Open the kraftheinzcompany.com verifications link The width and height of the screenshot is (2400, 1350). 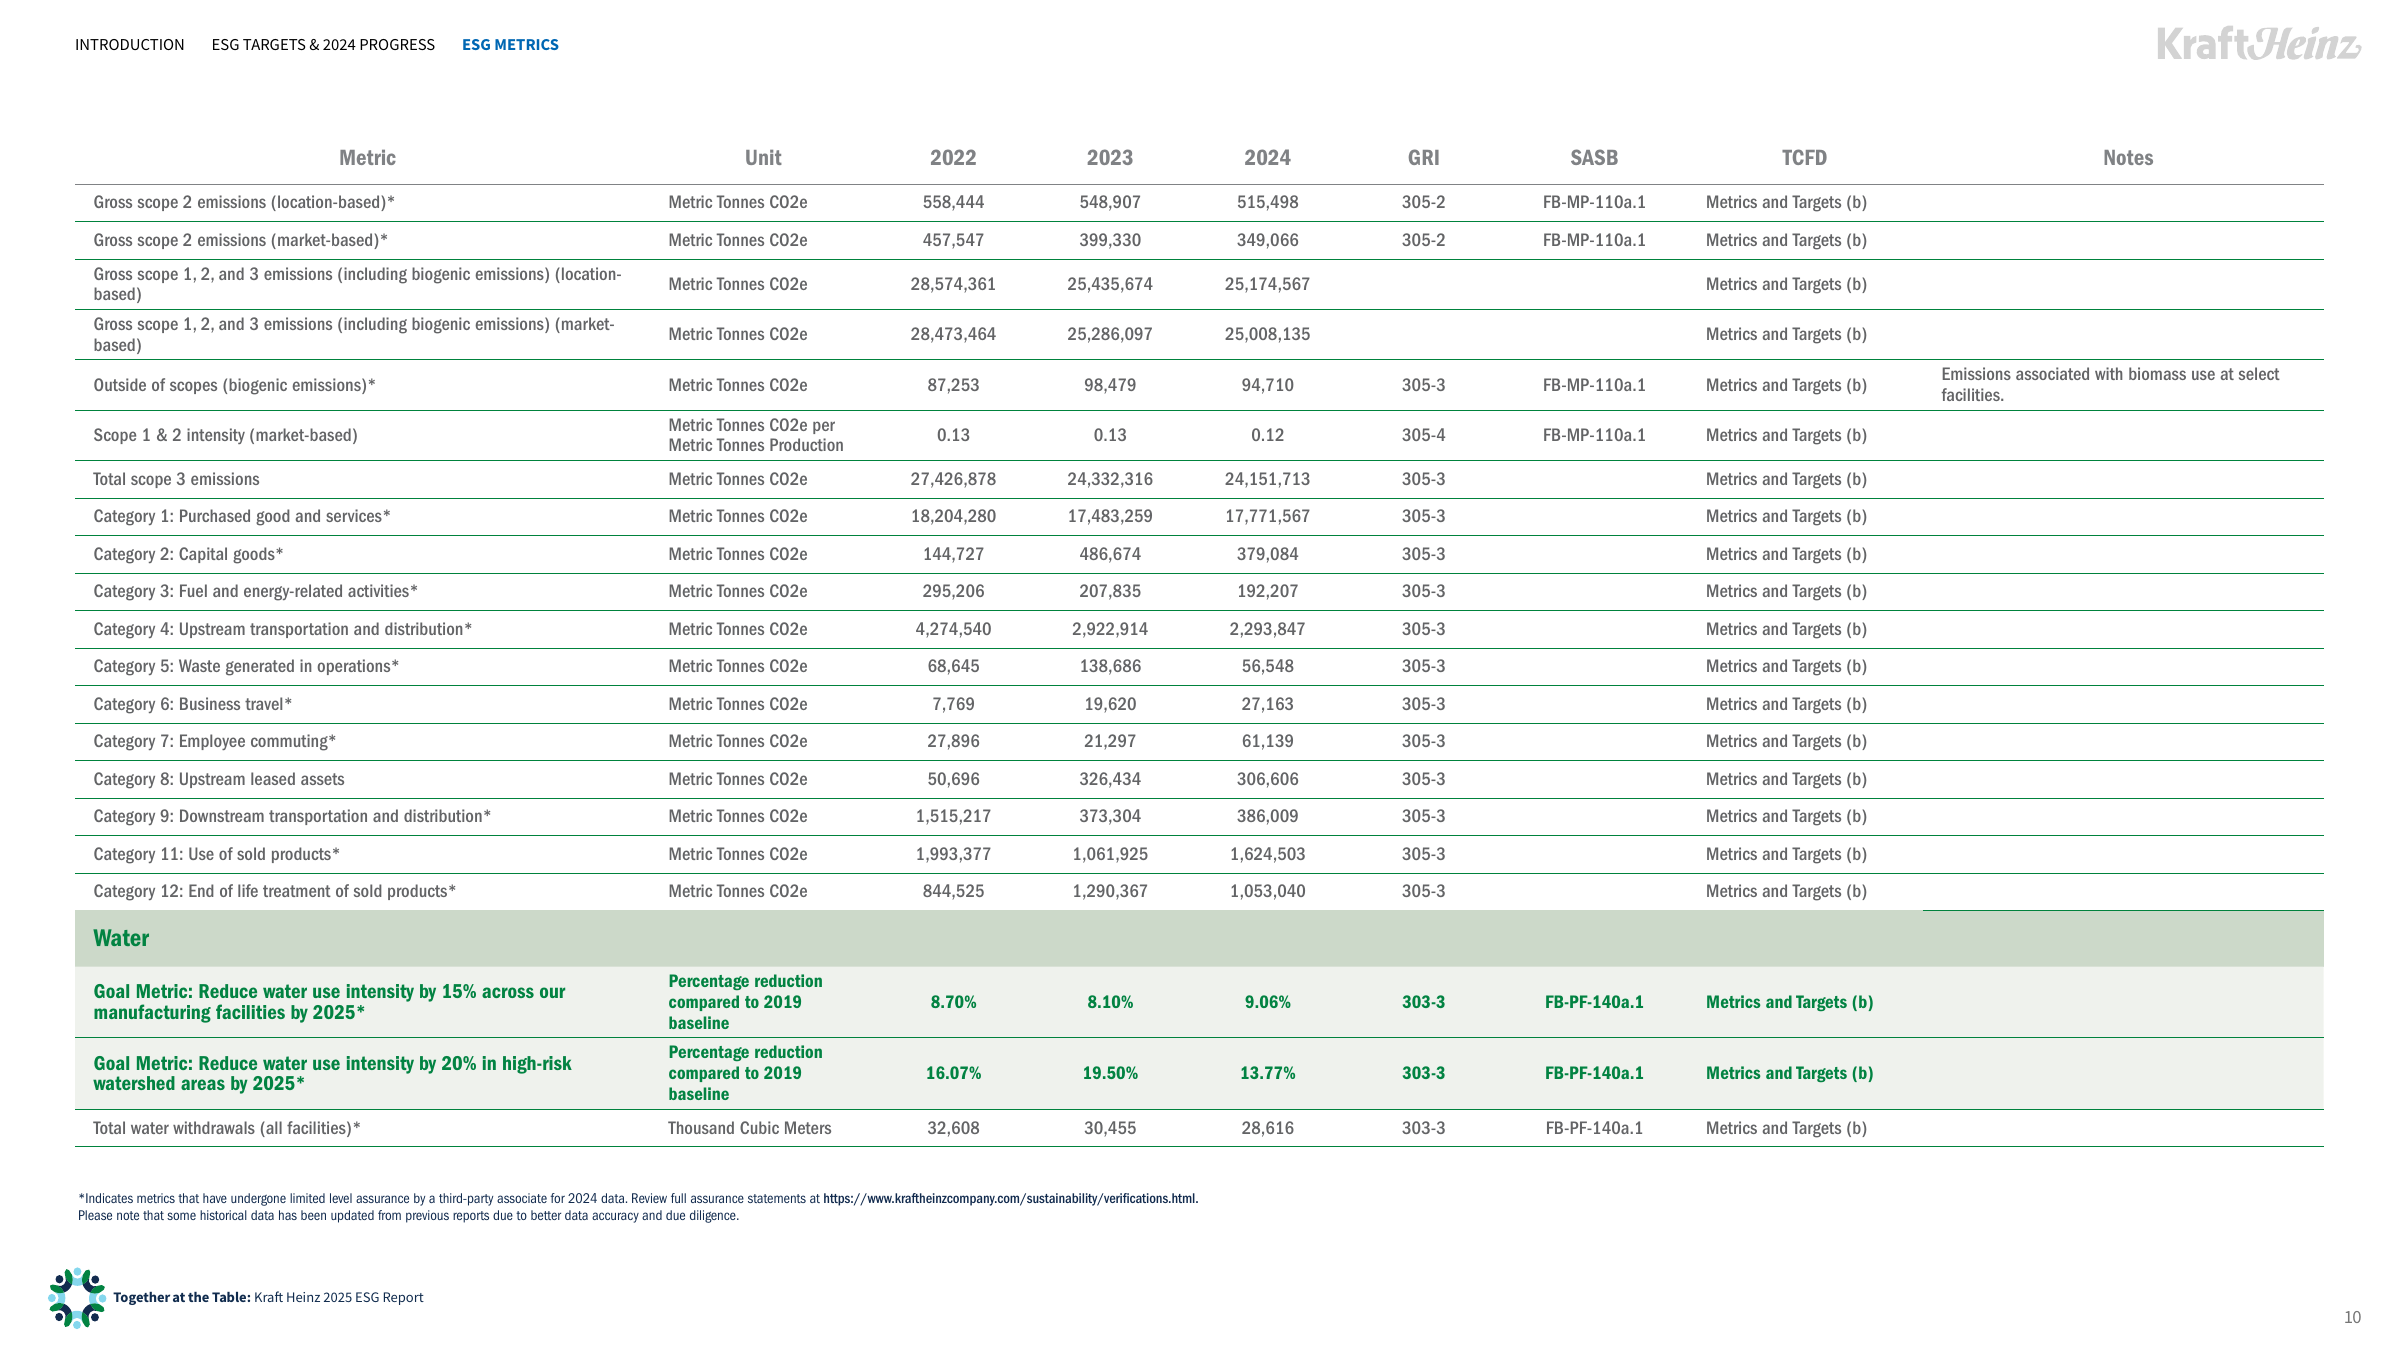[1010, 1198]
